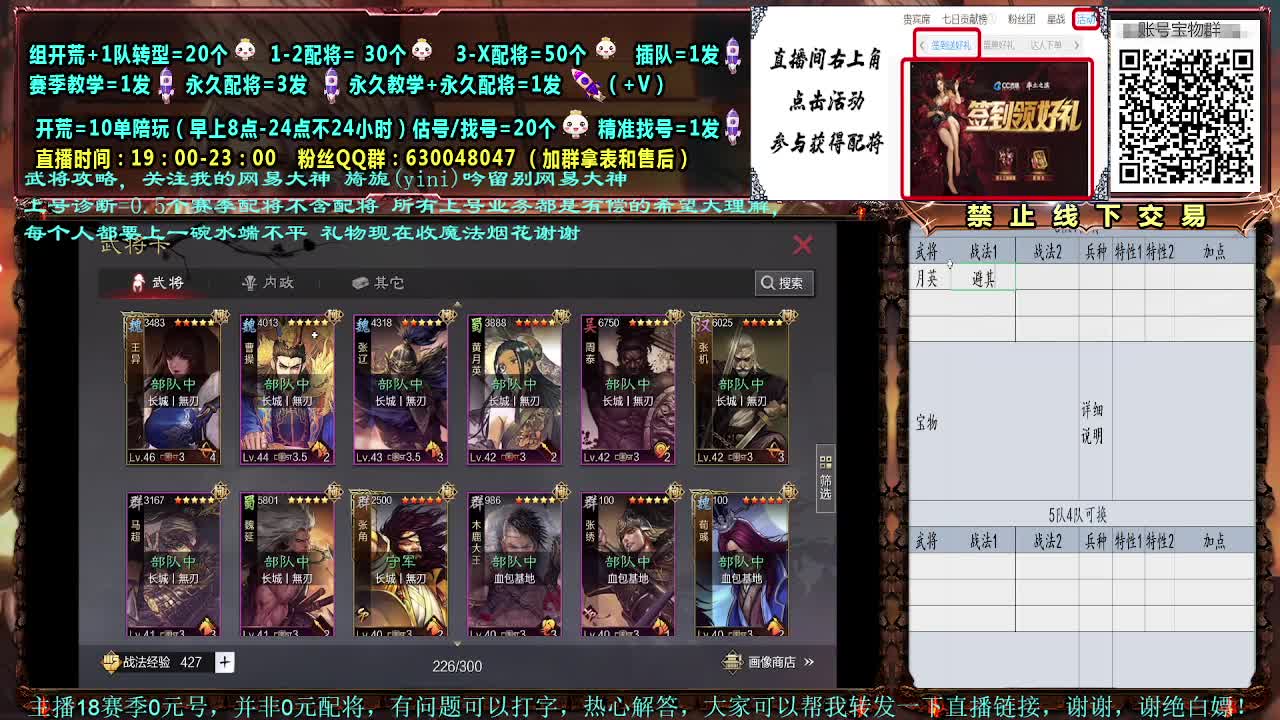Open the 粉丝团 tab in the top banner
Viewport: 1280px width, 720px height.
tap(1021, 19)
